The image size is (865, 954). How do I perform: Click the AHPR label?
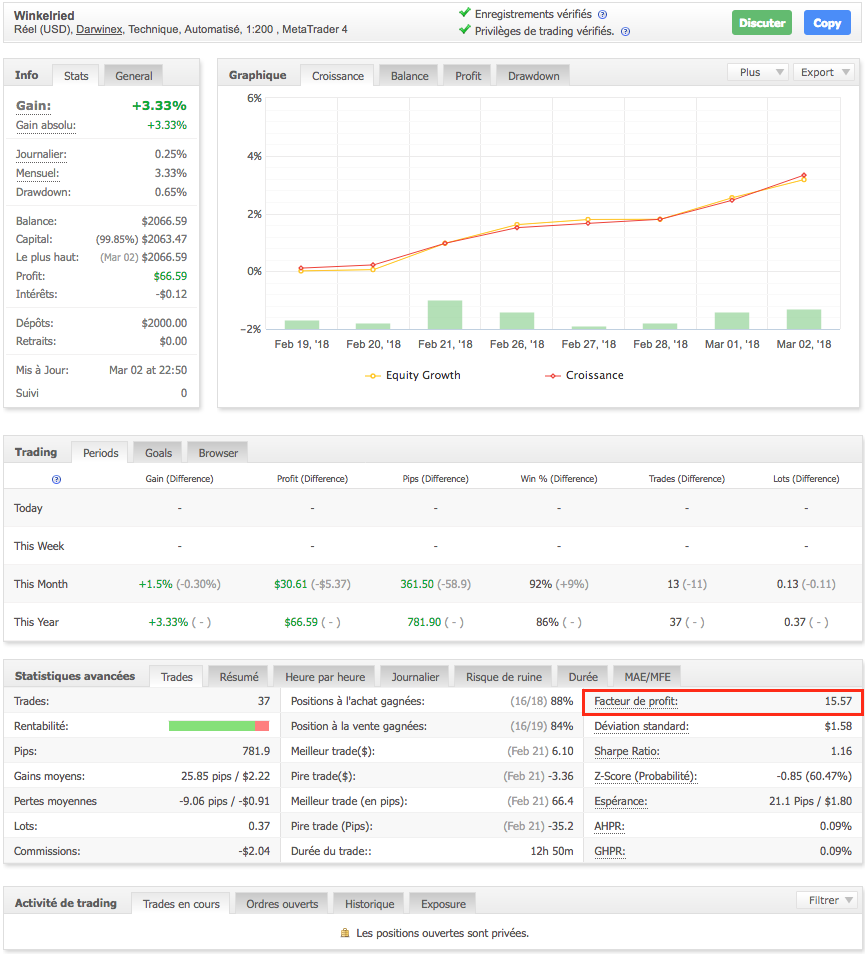coord(609,826)
